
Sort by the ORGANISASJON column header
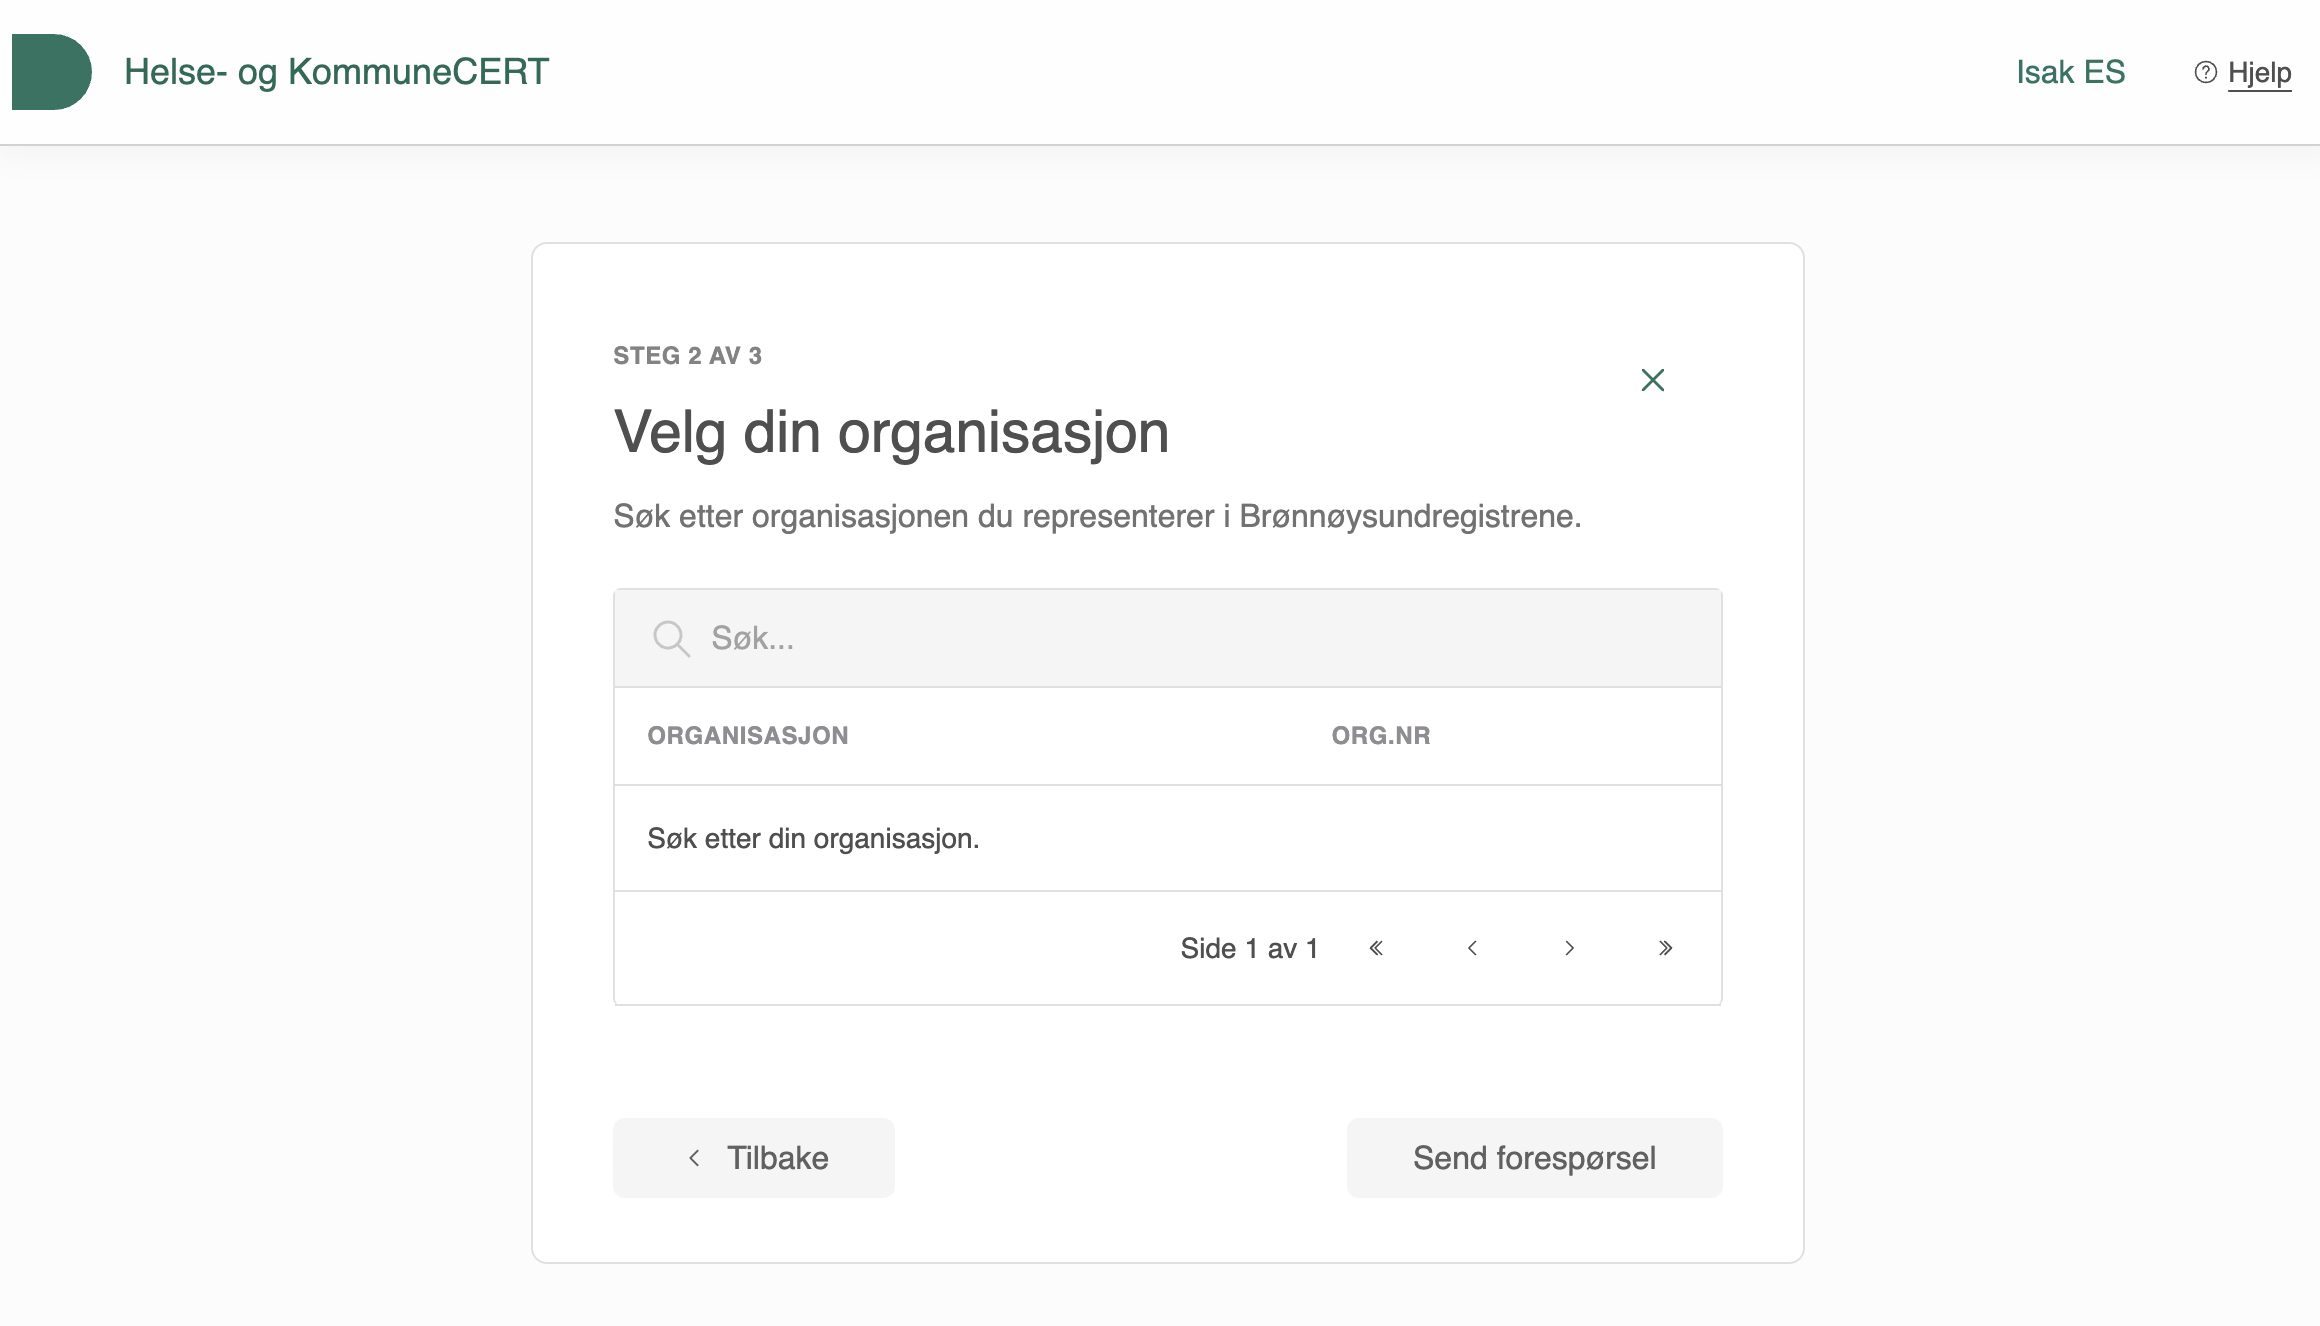coord(748,736)
